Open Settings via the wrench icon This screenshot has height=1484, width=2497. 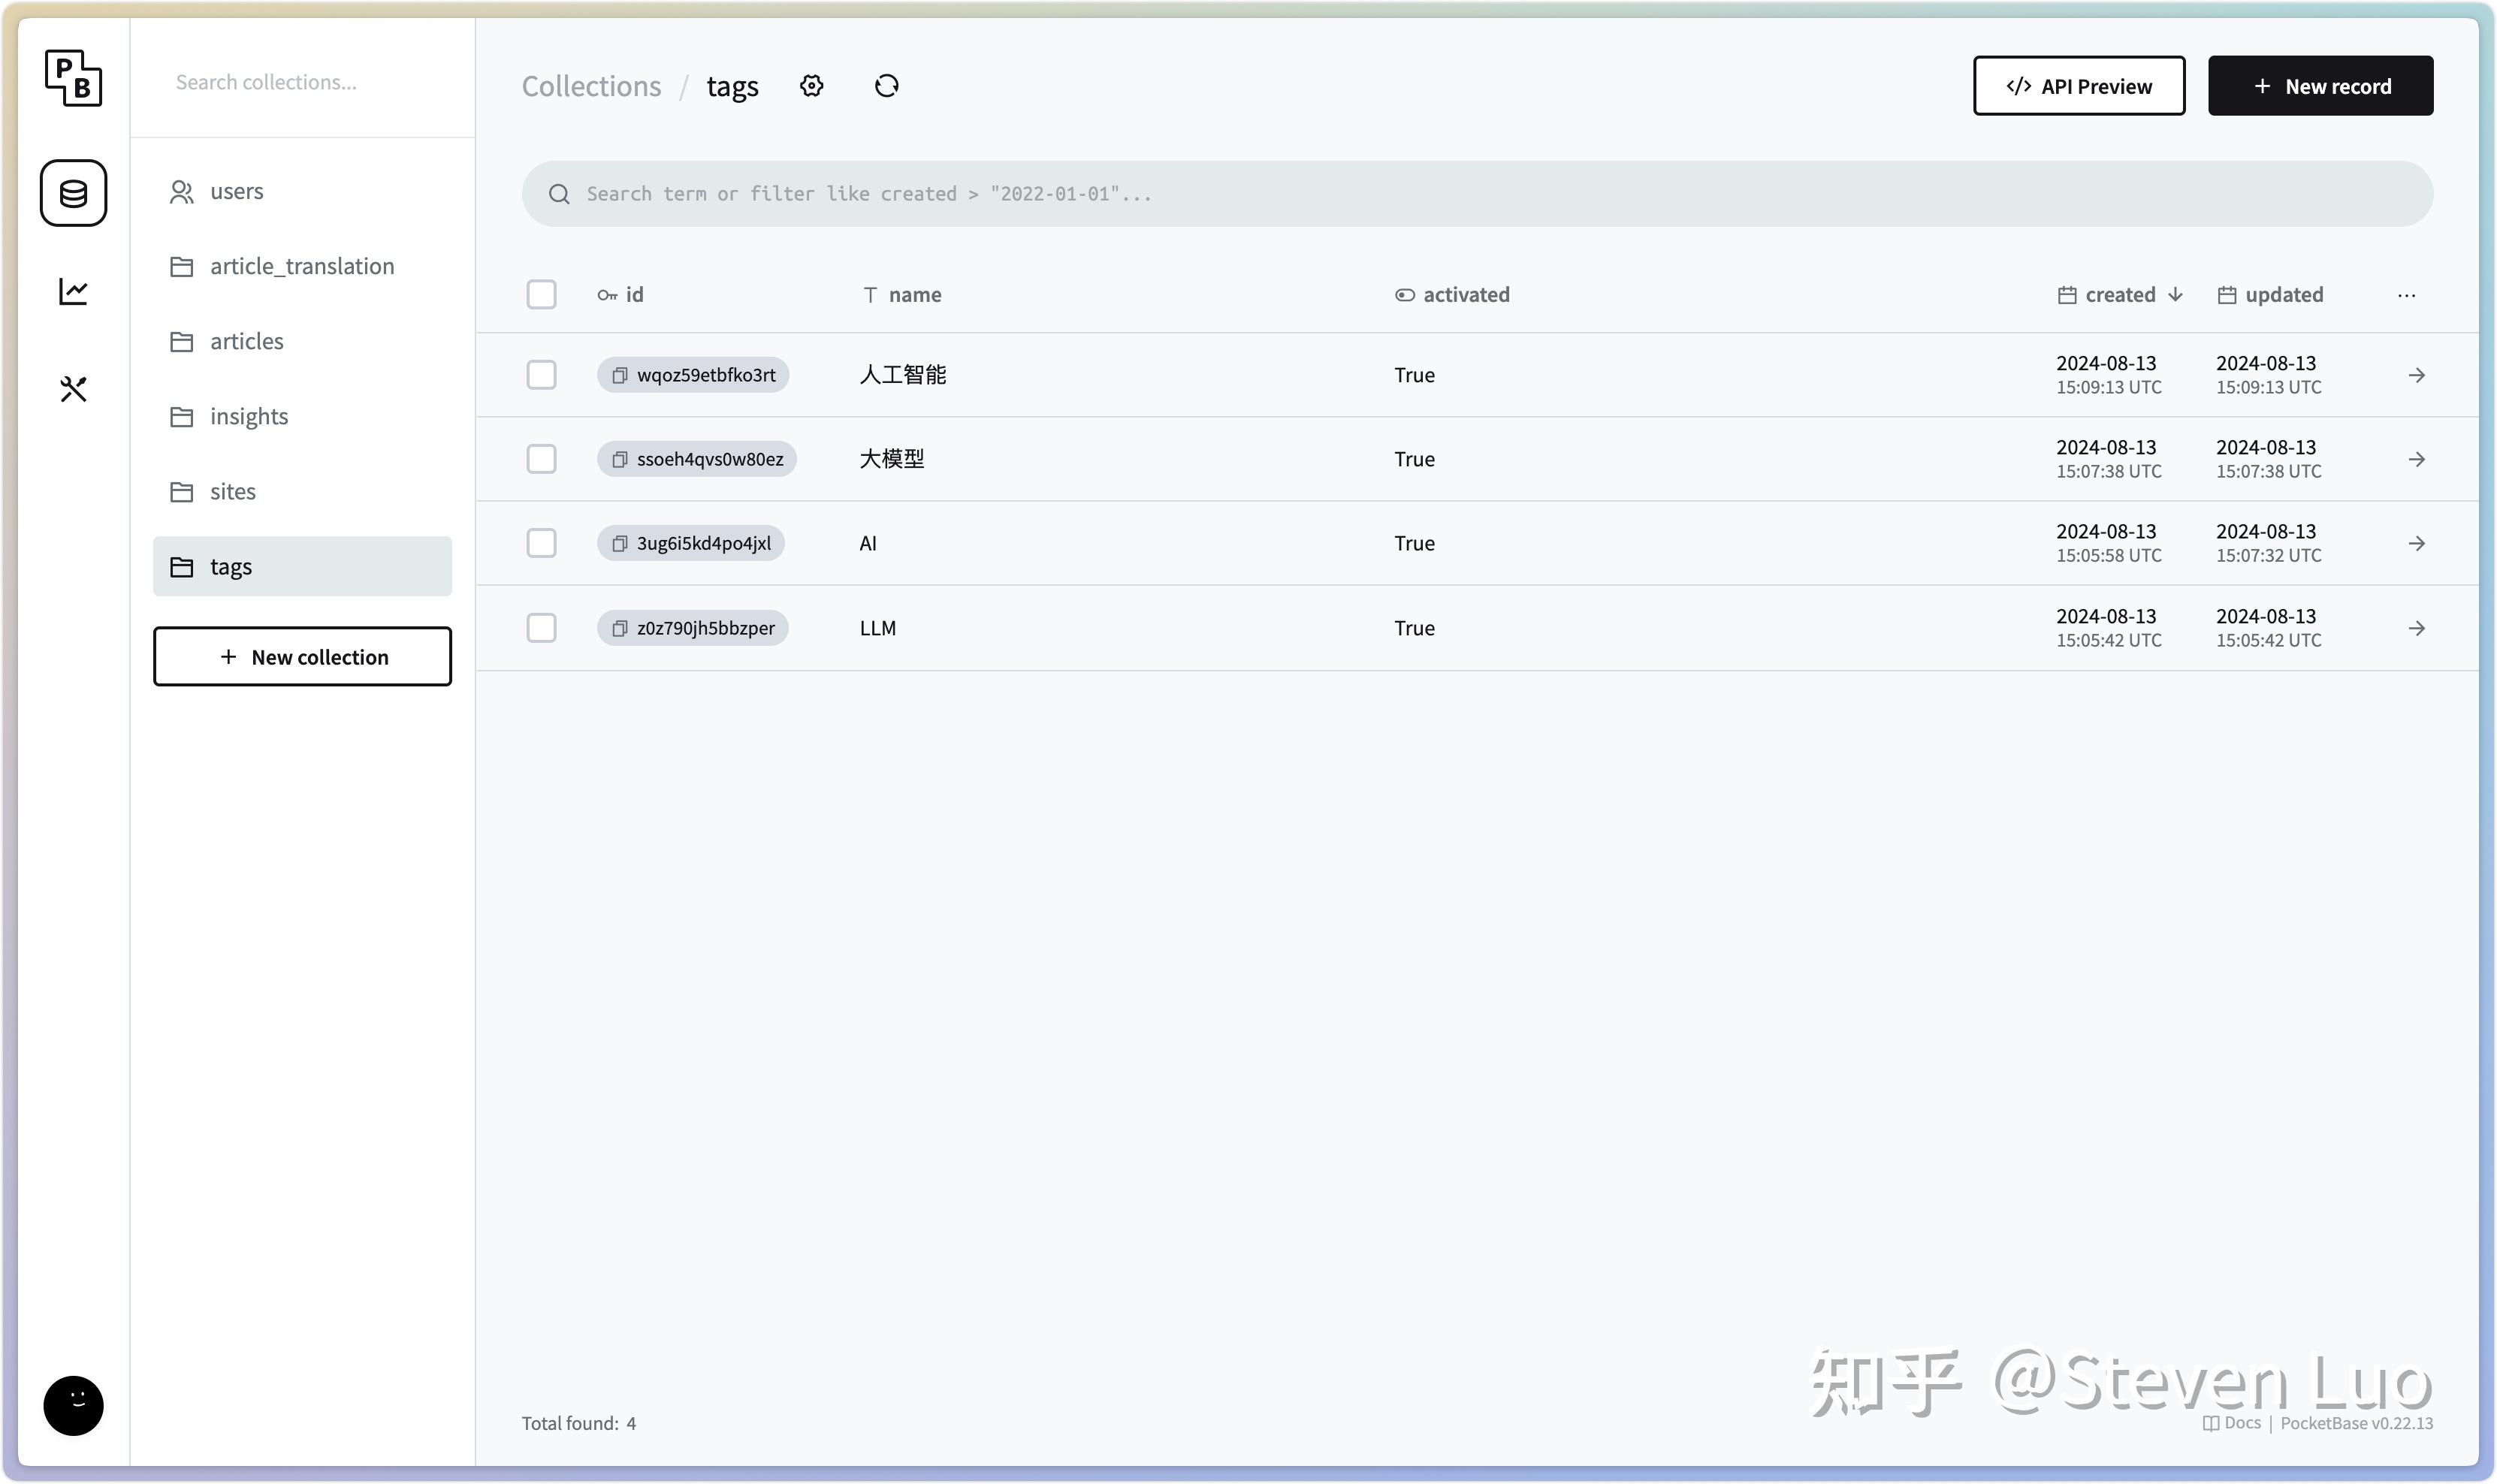click(73, 388)
